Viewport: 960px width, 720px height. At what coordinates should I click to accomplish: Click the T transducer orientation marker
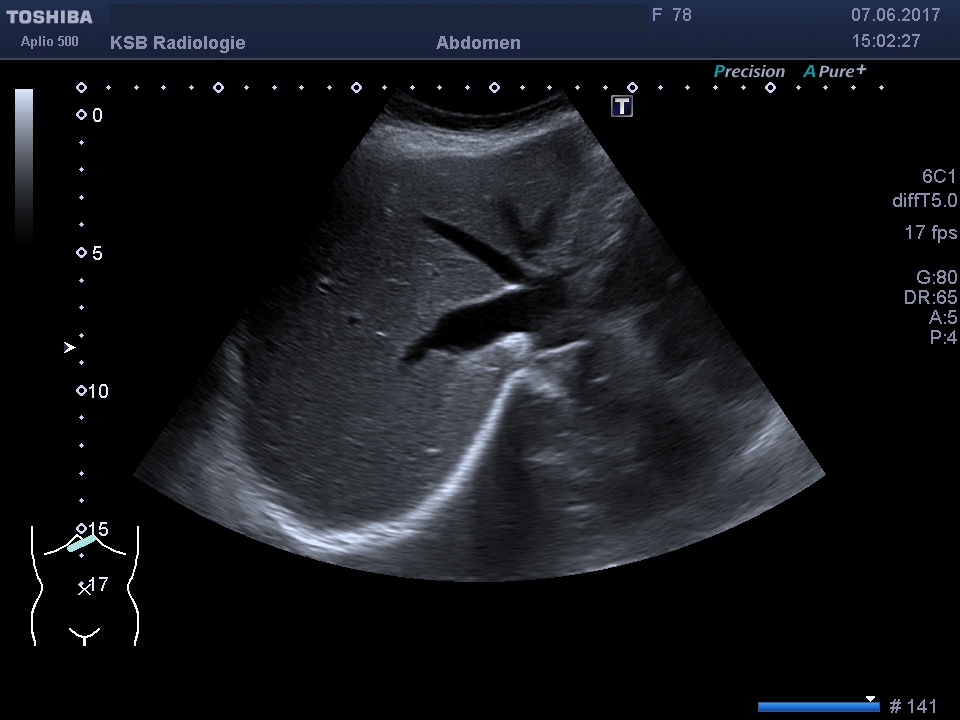621,106
